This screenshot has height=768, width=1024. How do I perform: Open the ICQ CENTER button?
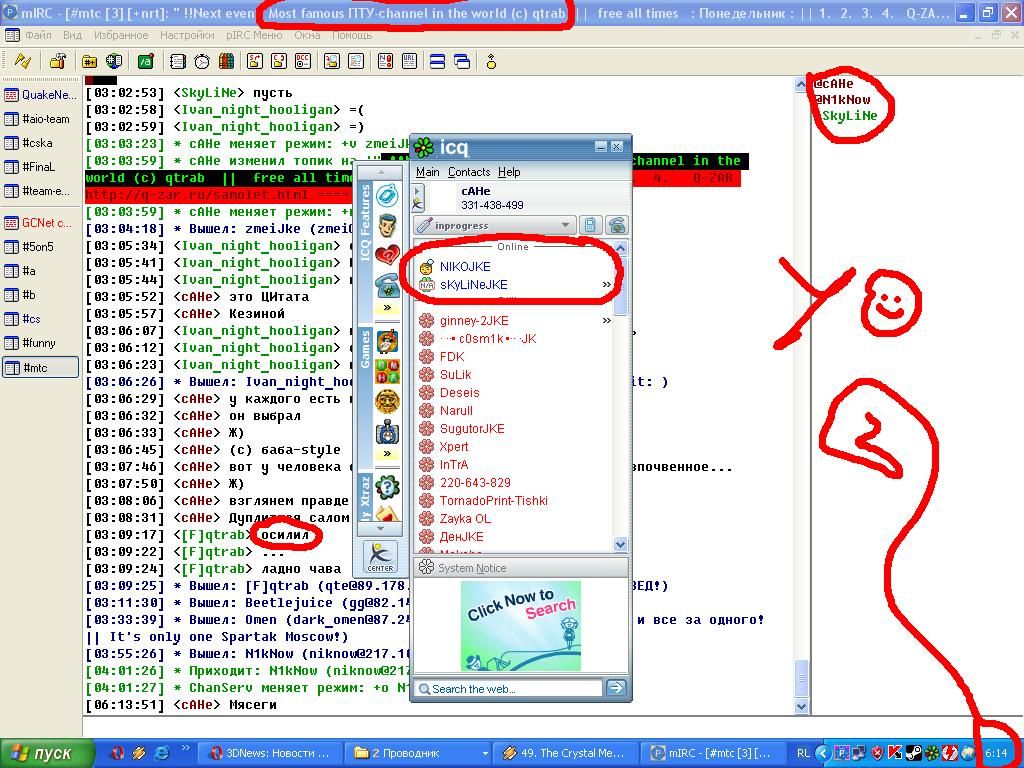point(380,557)
